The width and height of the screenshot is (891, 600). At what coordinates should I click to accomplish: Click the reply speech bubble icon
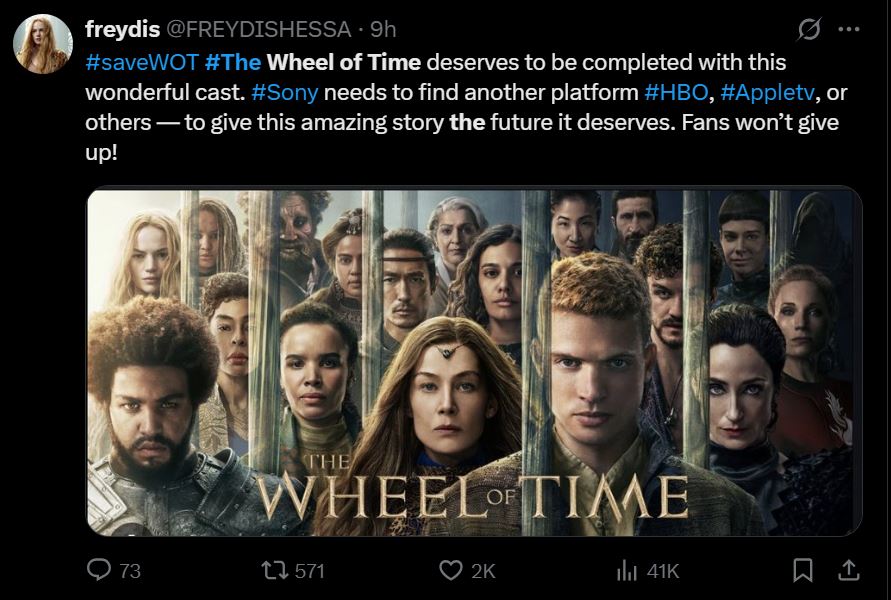(100, 570)
